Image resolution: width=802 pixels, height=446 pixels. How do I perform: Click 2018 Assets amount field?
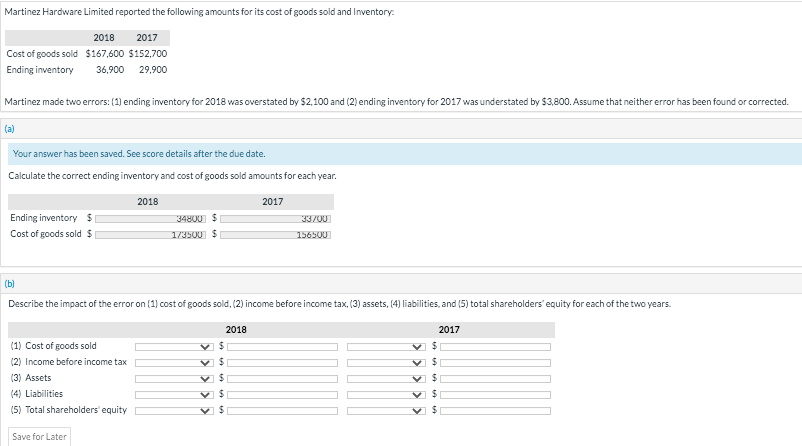pos(282,379)
